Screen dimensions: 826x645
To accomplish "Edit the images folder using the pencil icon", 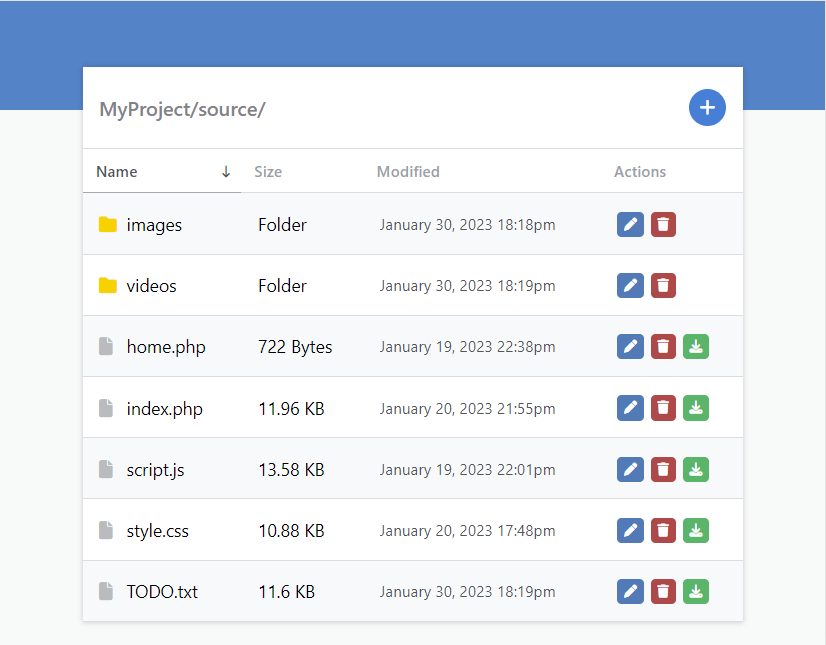I will (630, 224).
